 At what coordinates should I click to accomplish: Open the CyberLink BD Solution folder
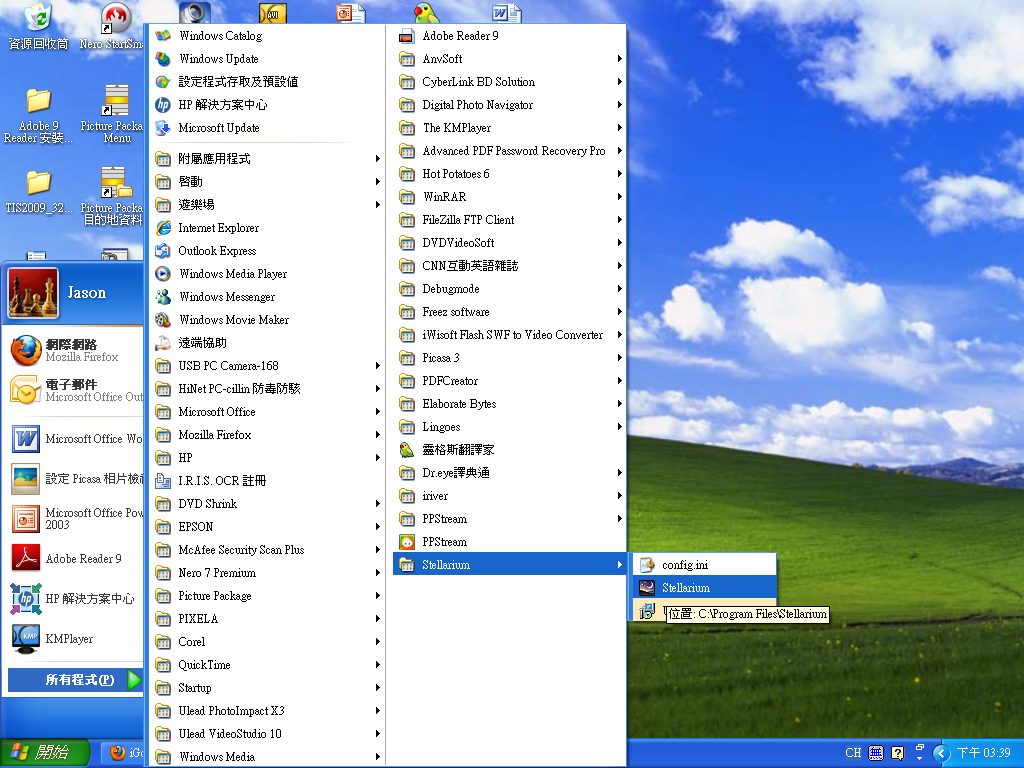pos(509,82)
